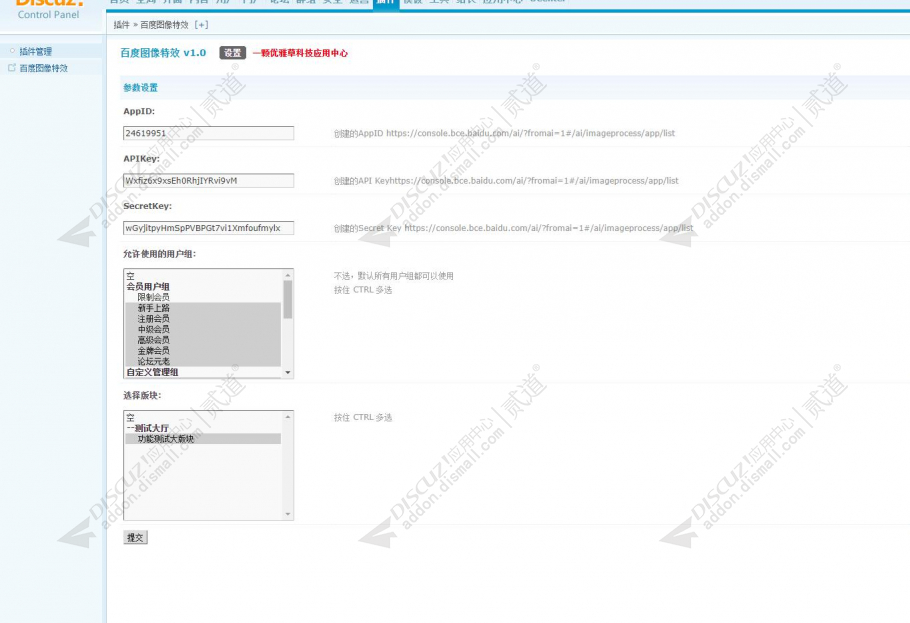Click the 允许使用的用户组 label
This screenshot has height=623, width=910.
point(160,254)
